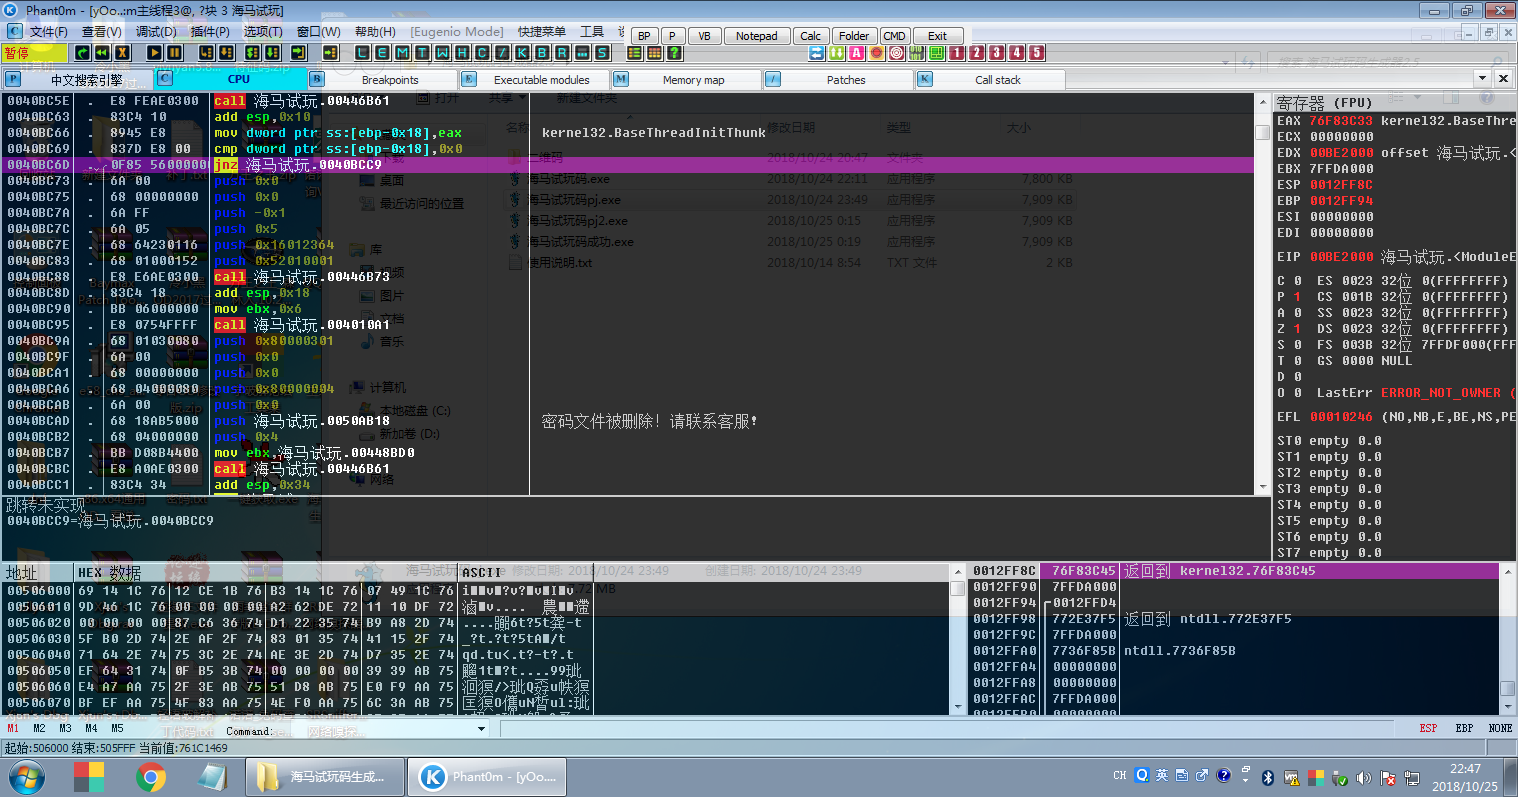Click the green question mark help icon
Screen dimensions: 1518x797
(x=675, y=52)
